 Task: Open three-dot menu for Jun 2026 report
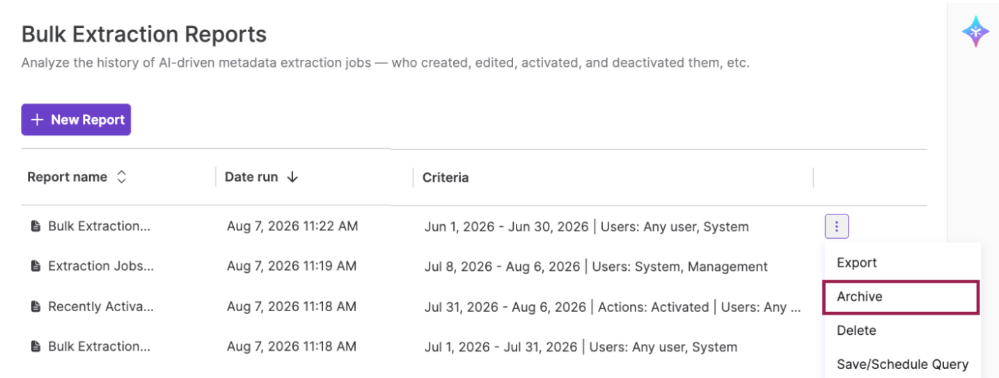coord(837,226)
